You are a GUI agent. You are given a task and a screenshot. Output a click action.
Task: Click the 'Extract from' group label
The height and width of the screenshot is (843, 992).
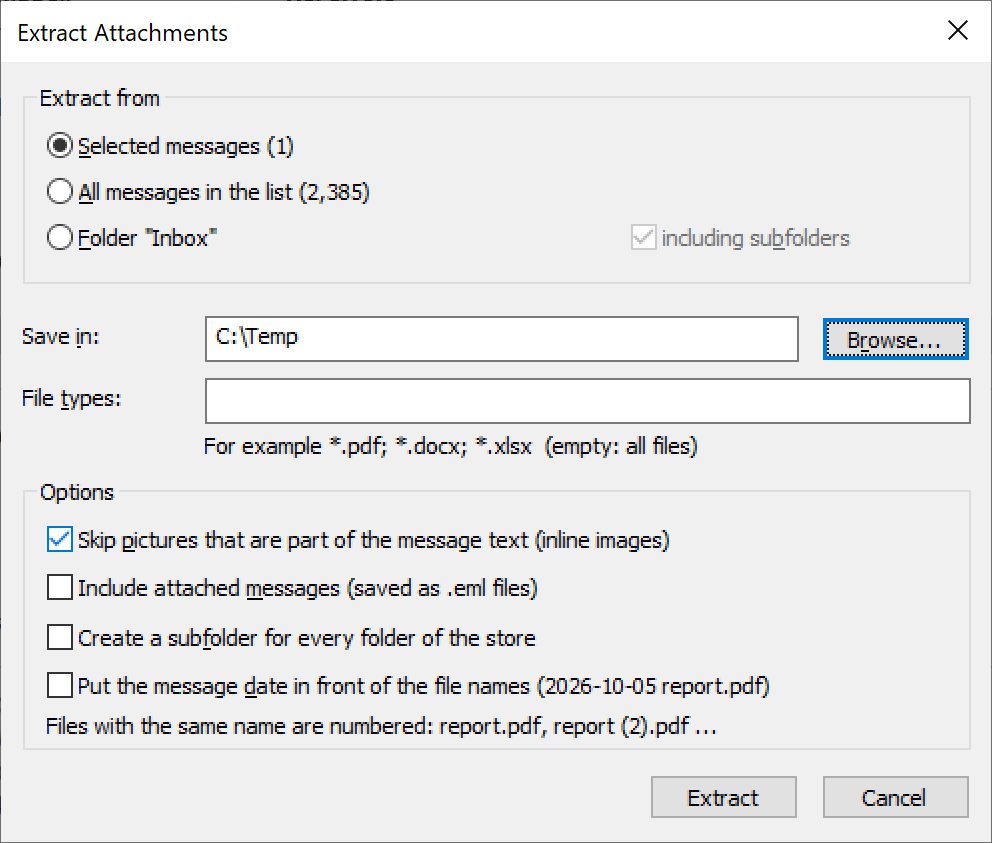pyautogui.click(x=99, y=98)
